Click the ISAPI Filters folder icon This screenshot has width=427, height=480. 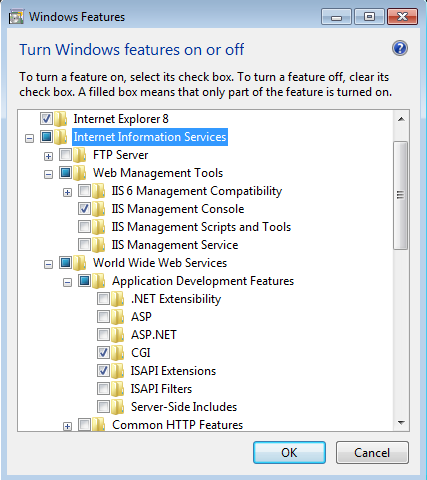click(118, 389)
